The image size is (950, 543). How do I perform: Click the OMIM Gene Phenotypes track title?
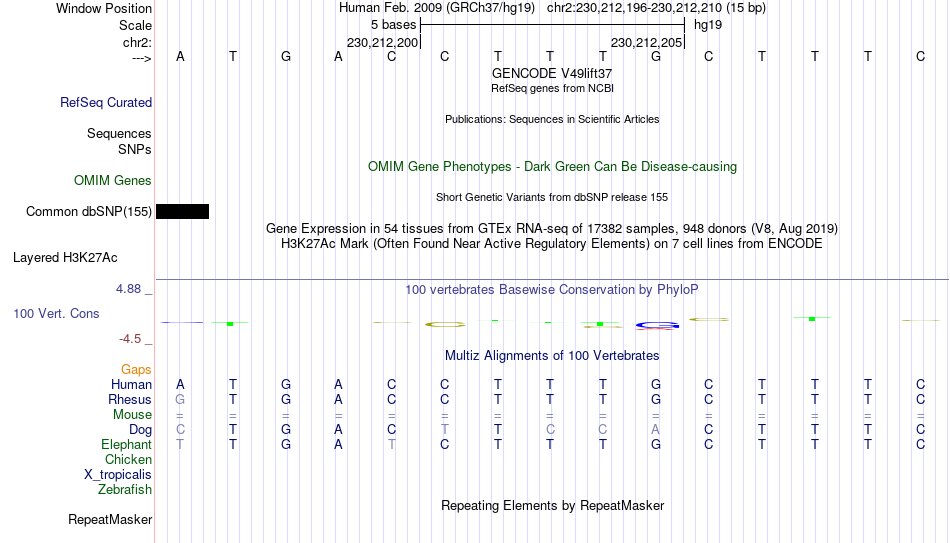tap(552, 167)
